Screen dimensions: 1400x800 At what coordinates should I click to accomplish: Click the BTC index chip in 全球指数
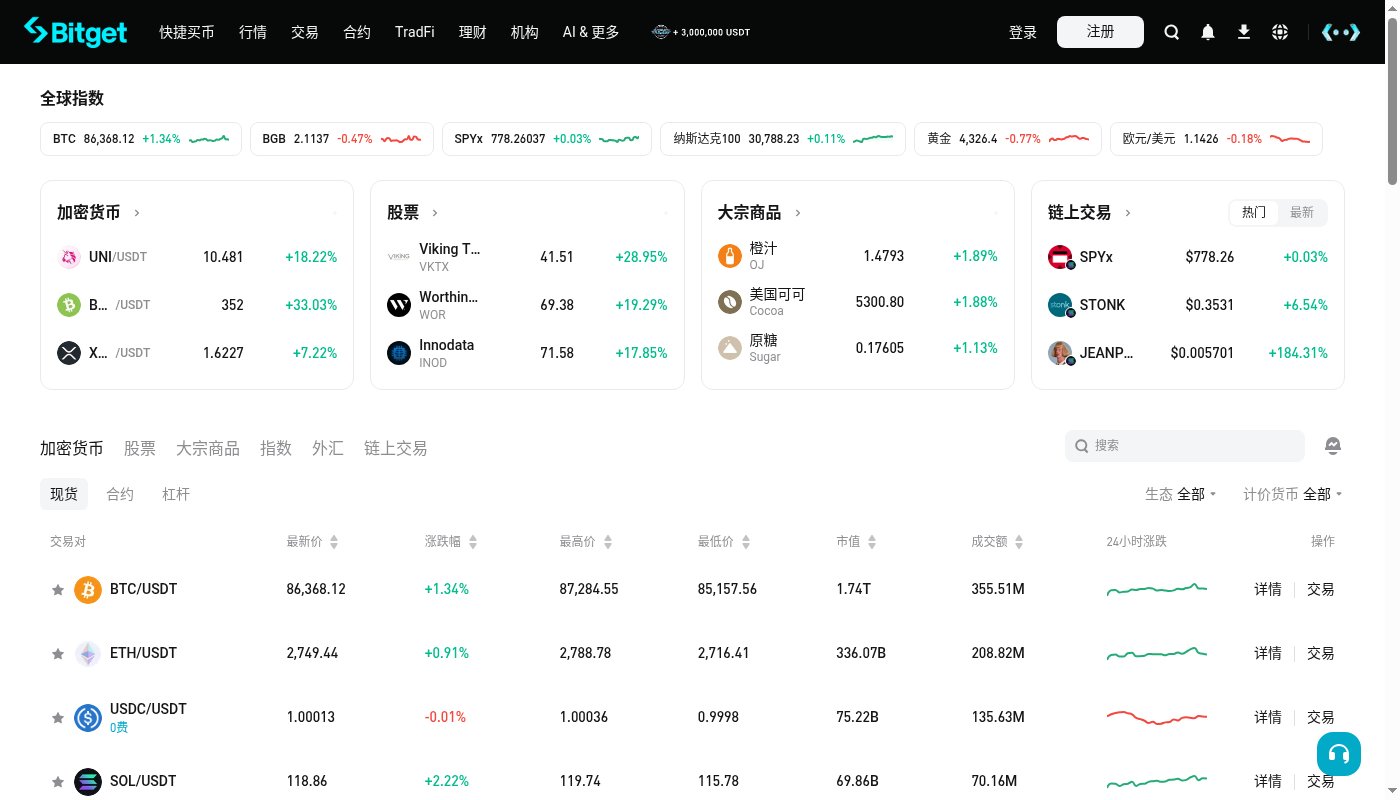coord(141,139)
